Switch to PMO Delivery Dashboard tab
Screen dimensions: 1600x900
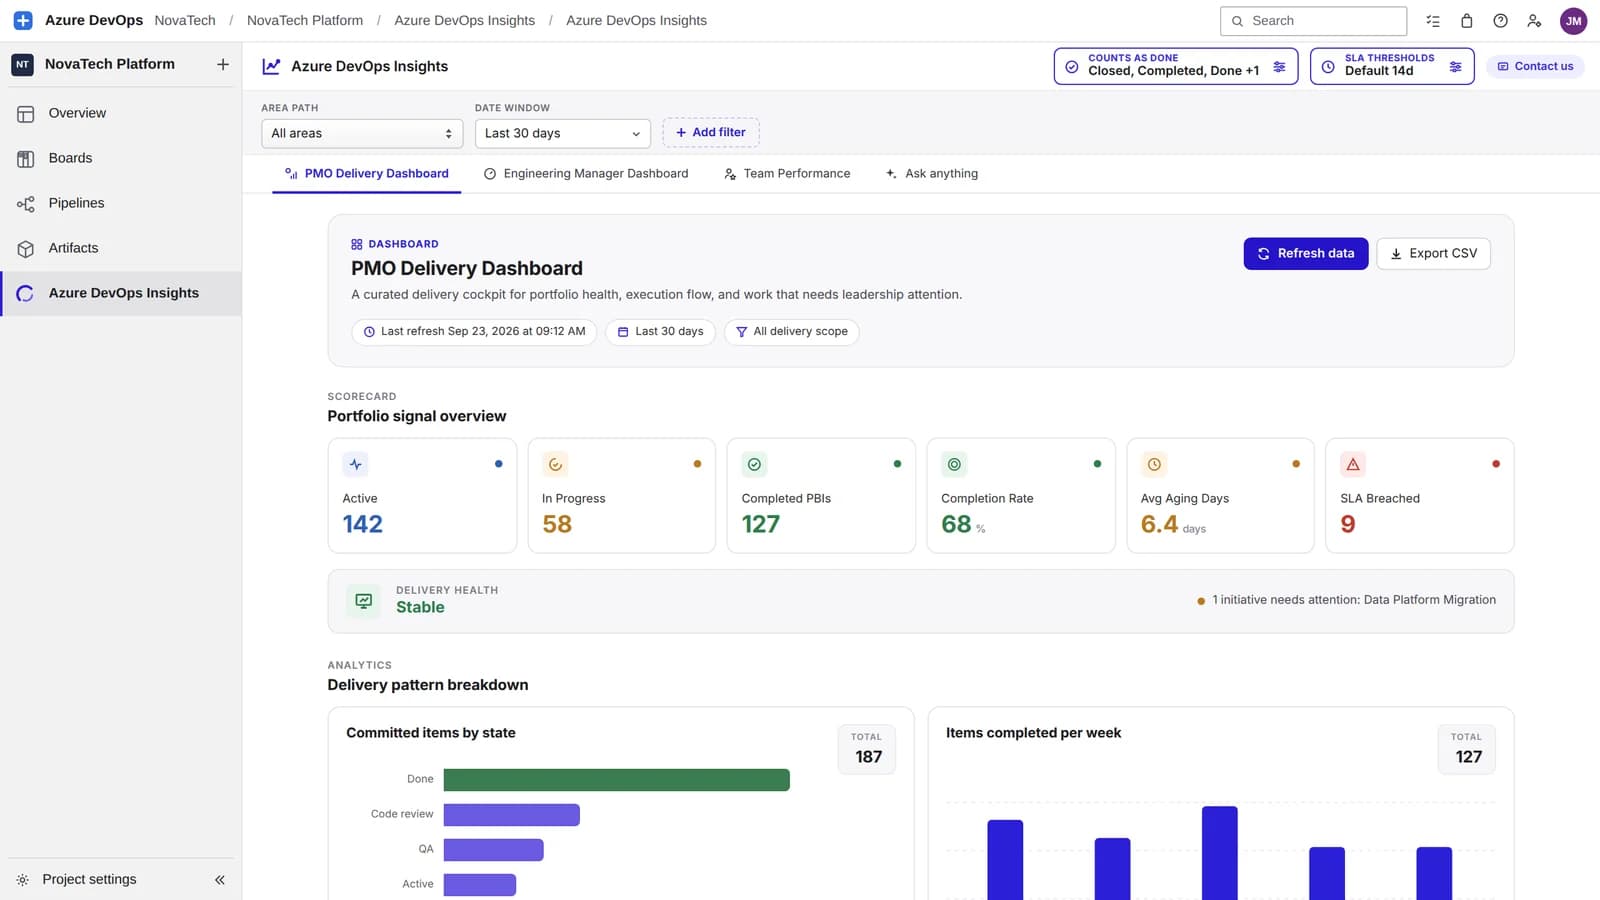(x=367, y=174)
